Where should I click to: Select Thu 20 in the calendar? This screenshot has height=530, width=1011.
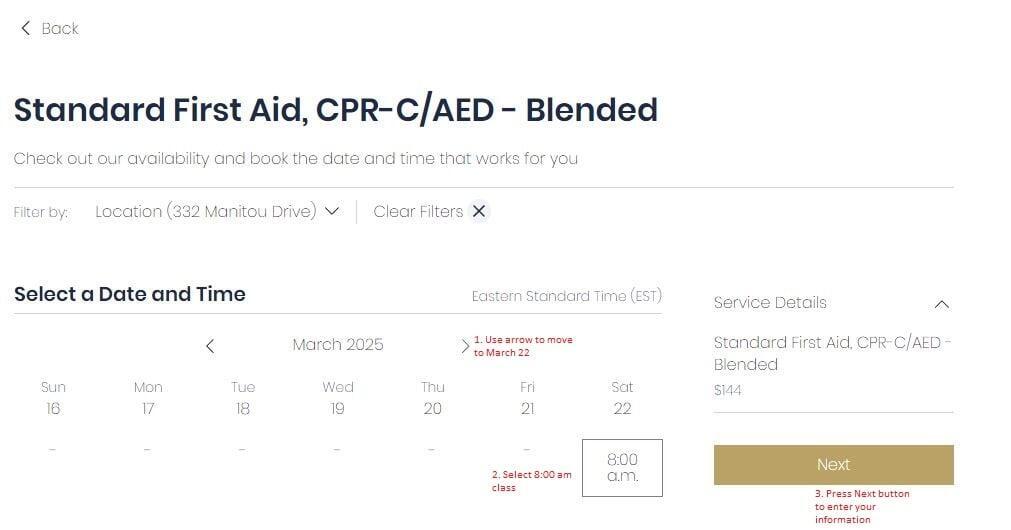(433, 398)
